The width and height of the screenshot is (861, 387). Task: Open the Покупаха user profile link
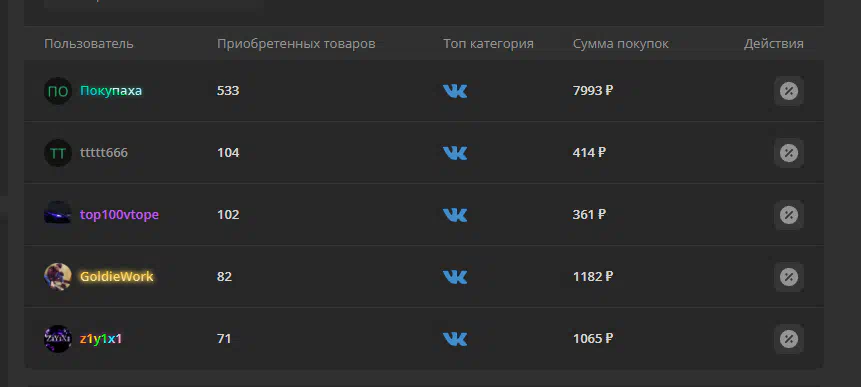[111, 91]
